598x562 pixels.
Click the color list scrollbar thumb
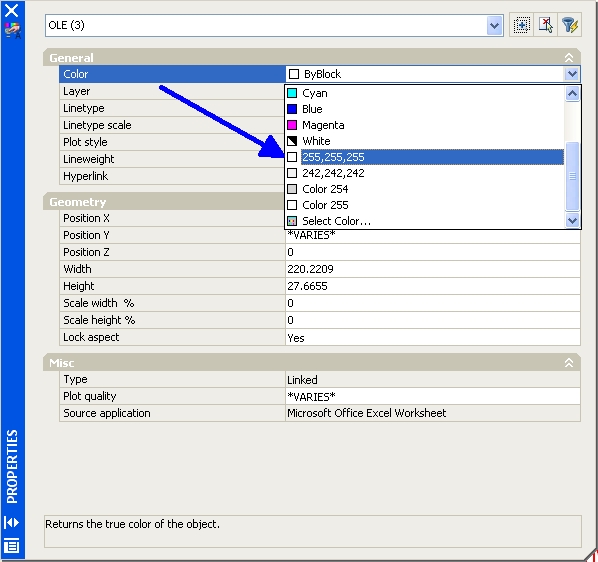click(x=572, y=176)
